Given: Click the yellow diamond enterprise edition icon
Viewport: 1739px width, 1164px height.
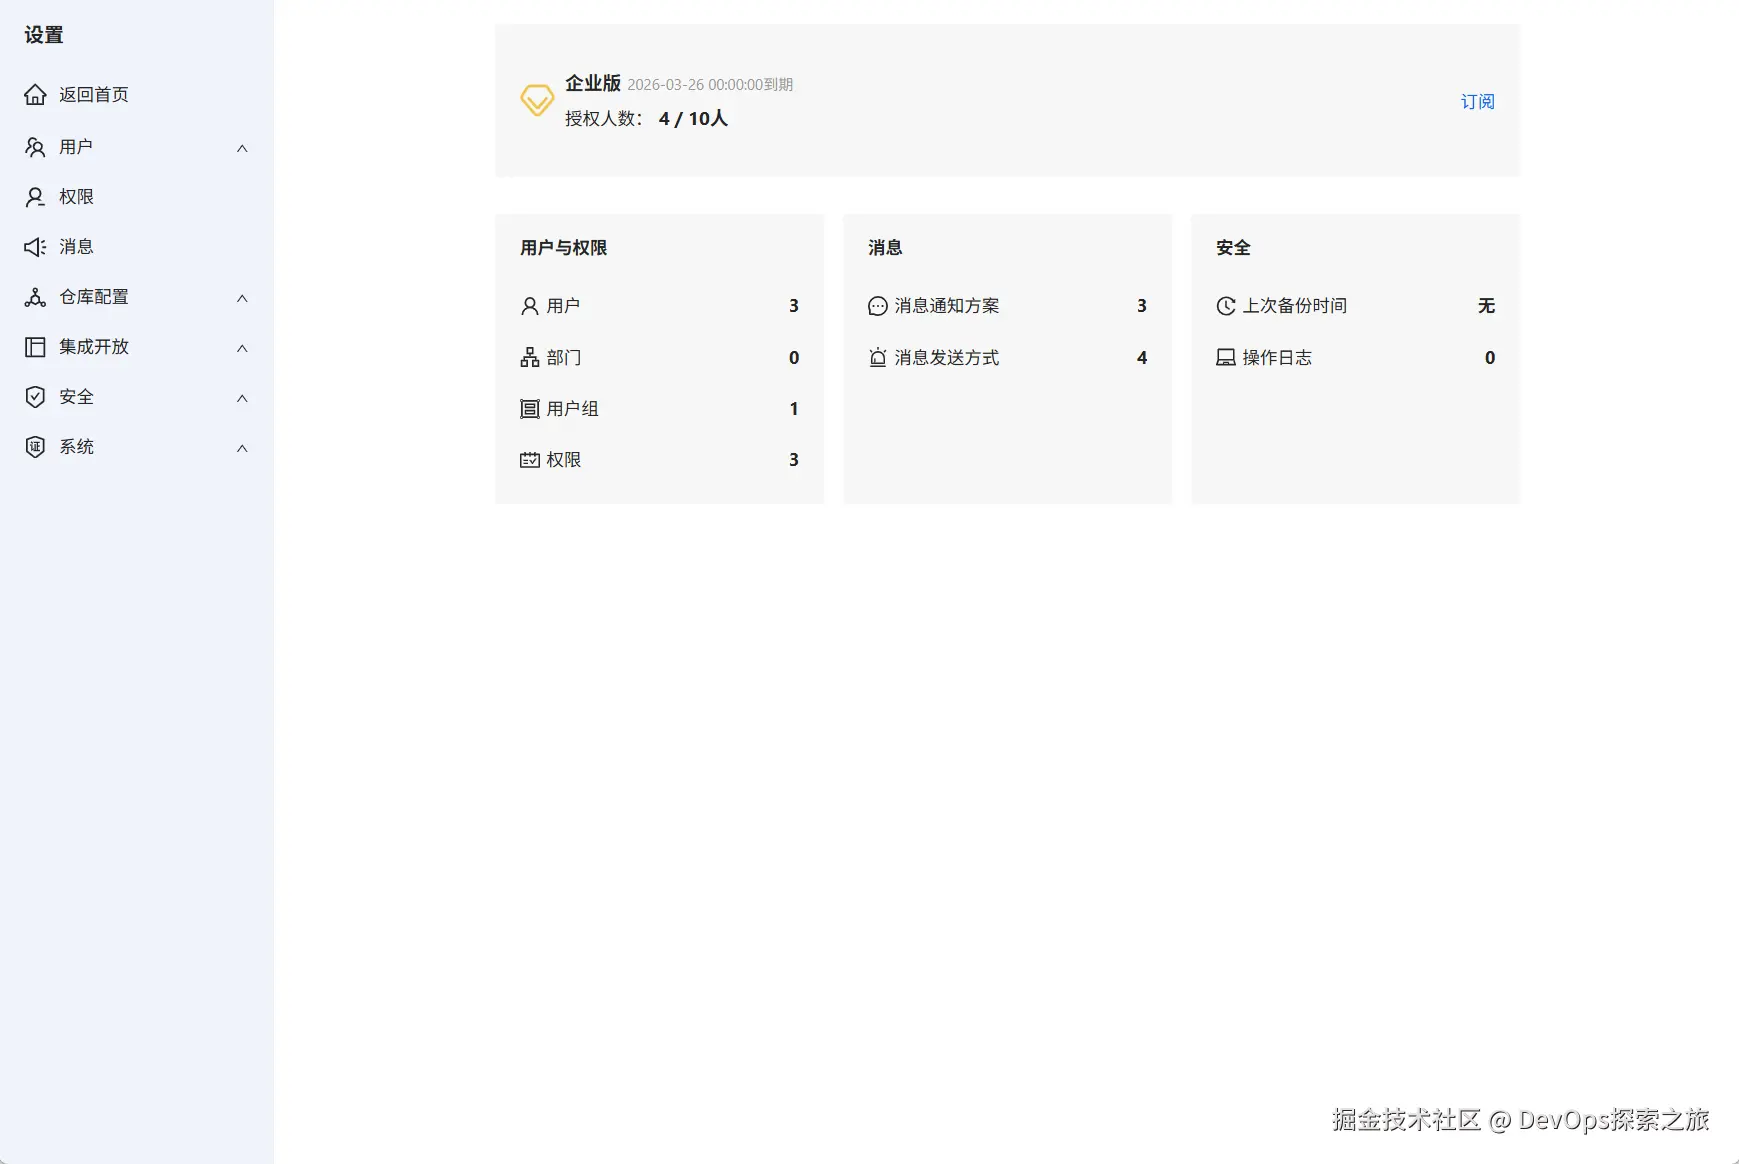Looking at the screenshot, I should click(x=537, y=100).
